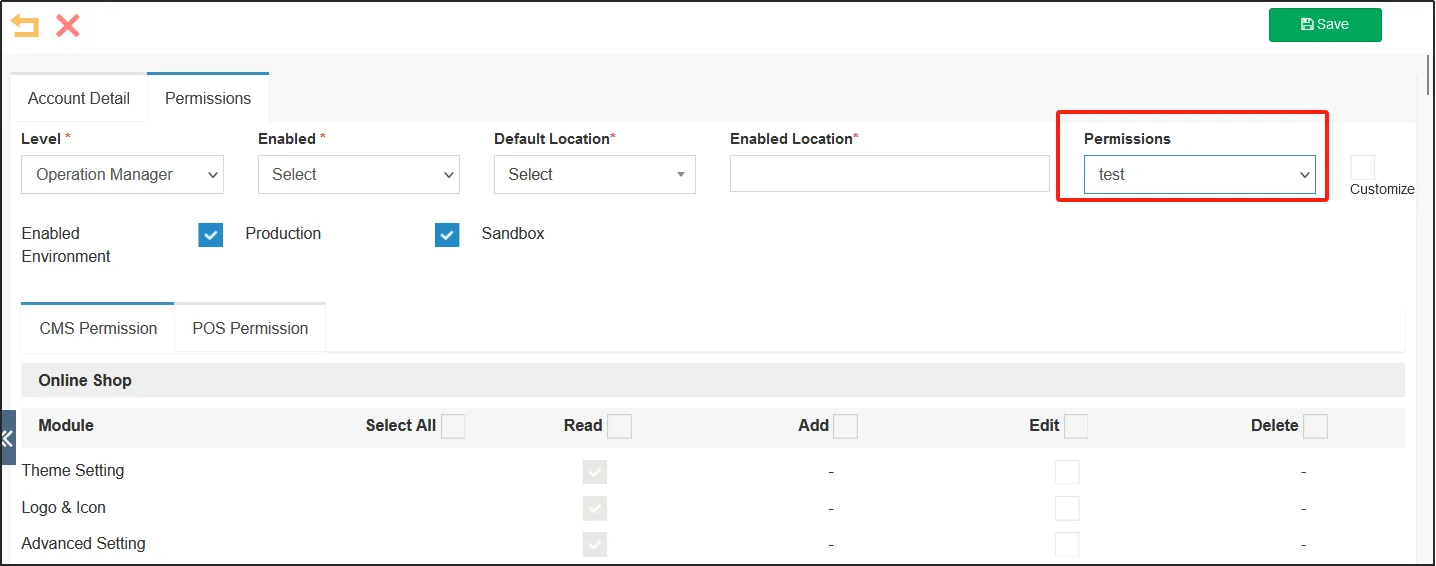This screenshot has width=1436, height=566.
Task: Expand the Default Location select box
Action: 595,174
